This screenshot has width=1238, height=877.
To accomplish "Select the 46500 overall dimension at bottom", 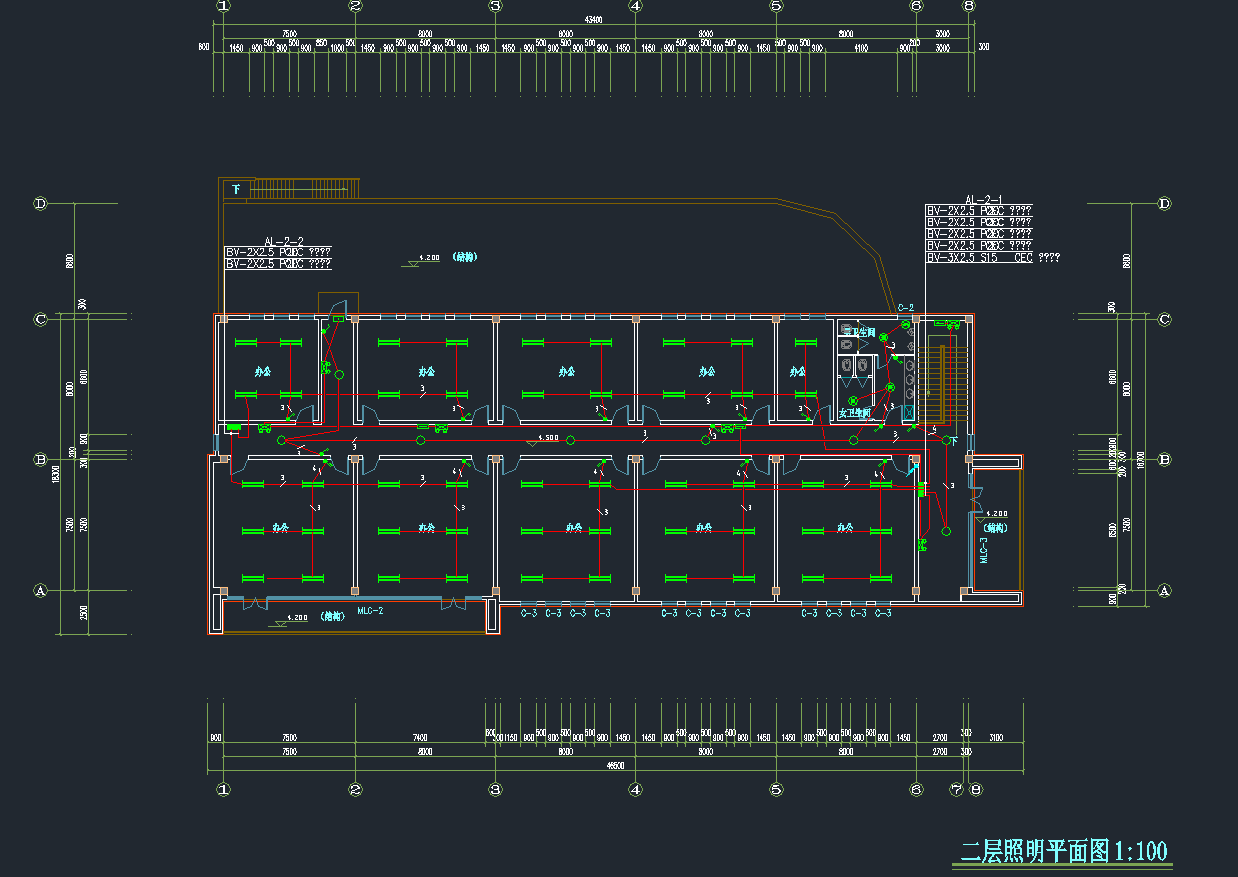I will click(615, 765).
